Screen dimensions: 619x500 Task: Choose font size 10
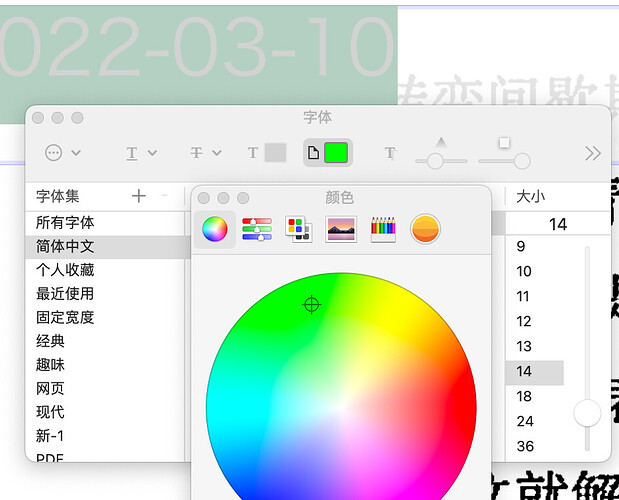click(x=535, y=272)
